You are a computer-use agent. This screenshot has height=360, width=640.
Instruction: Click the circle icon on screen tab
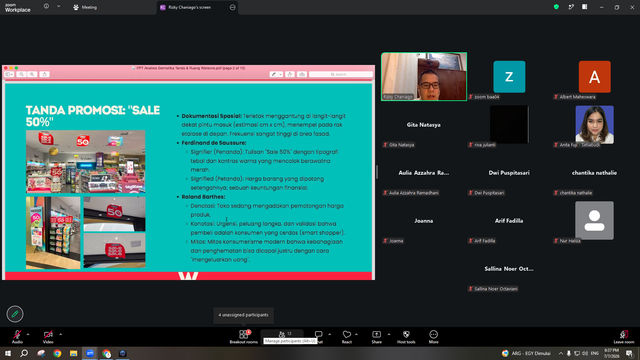(x=233, y=7)
